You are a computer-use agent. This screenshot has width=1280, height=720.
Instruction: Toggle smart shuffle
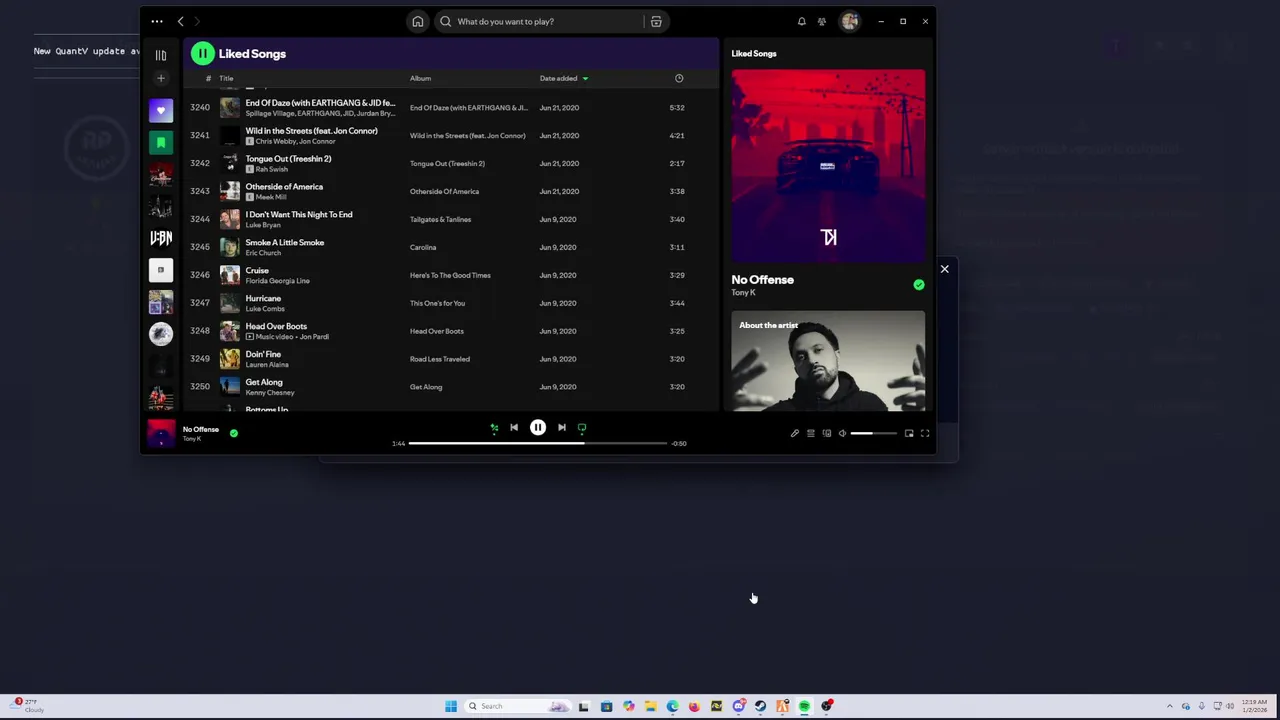[x=494, y=428]
